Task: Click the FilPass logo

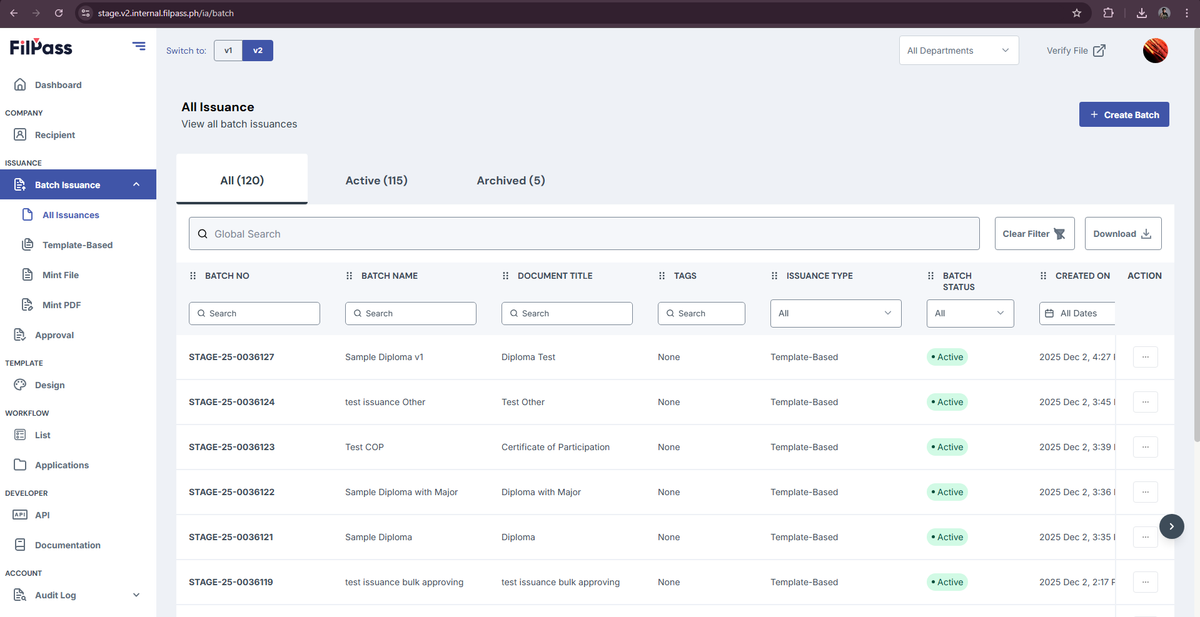Action: click(41, 47)
